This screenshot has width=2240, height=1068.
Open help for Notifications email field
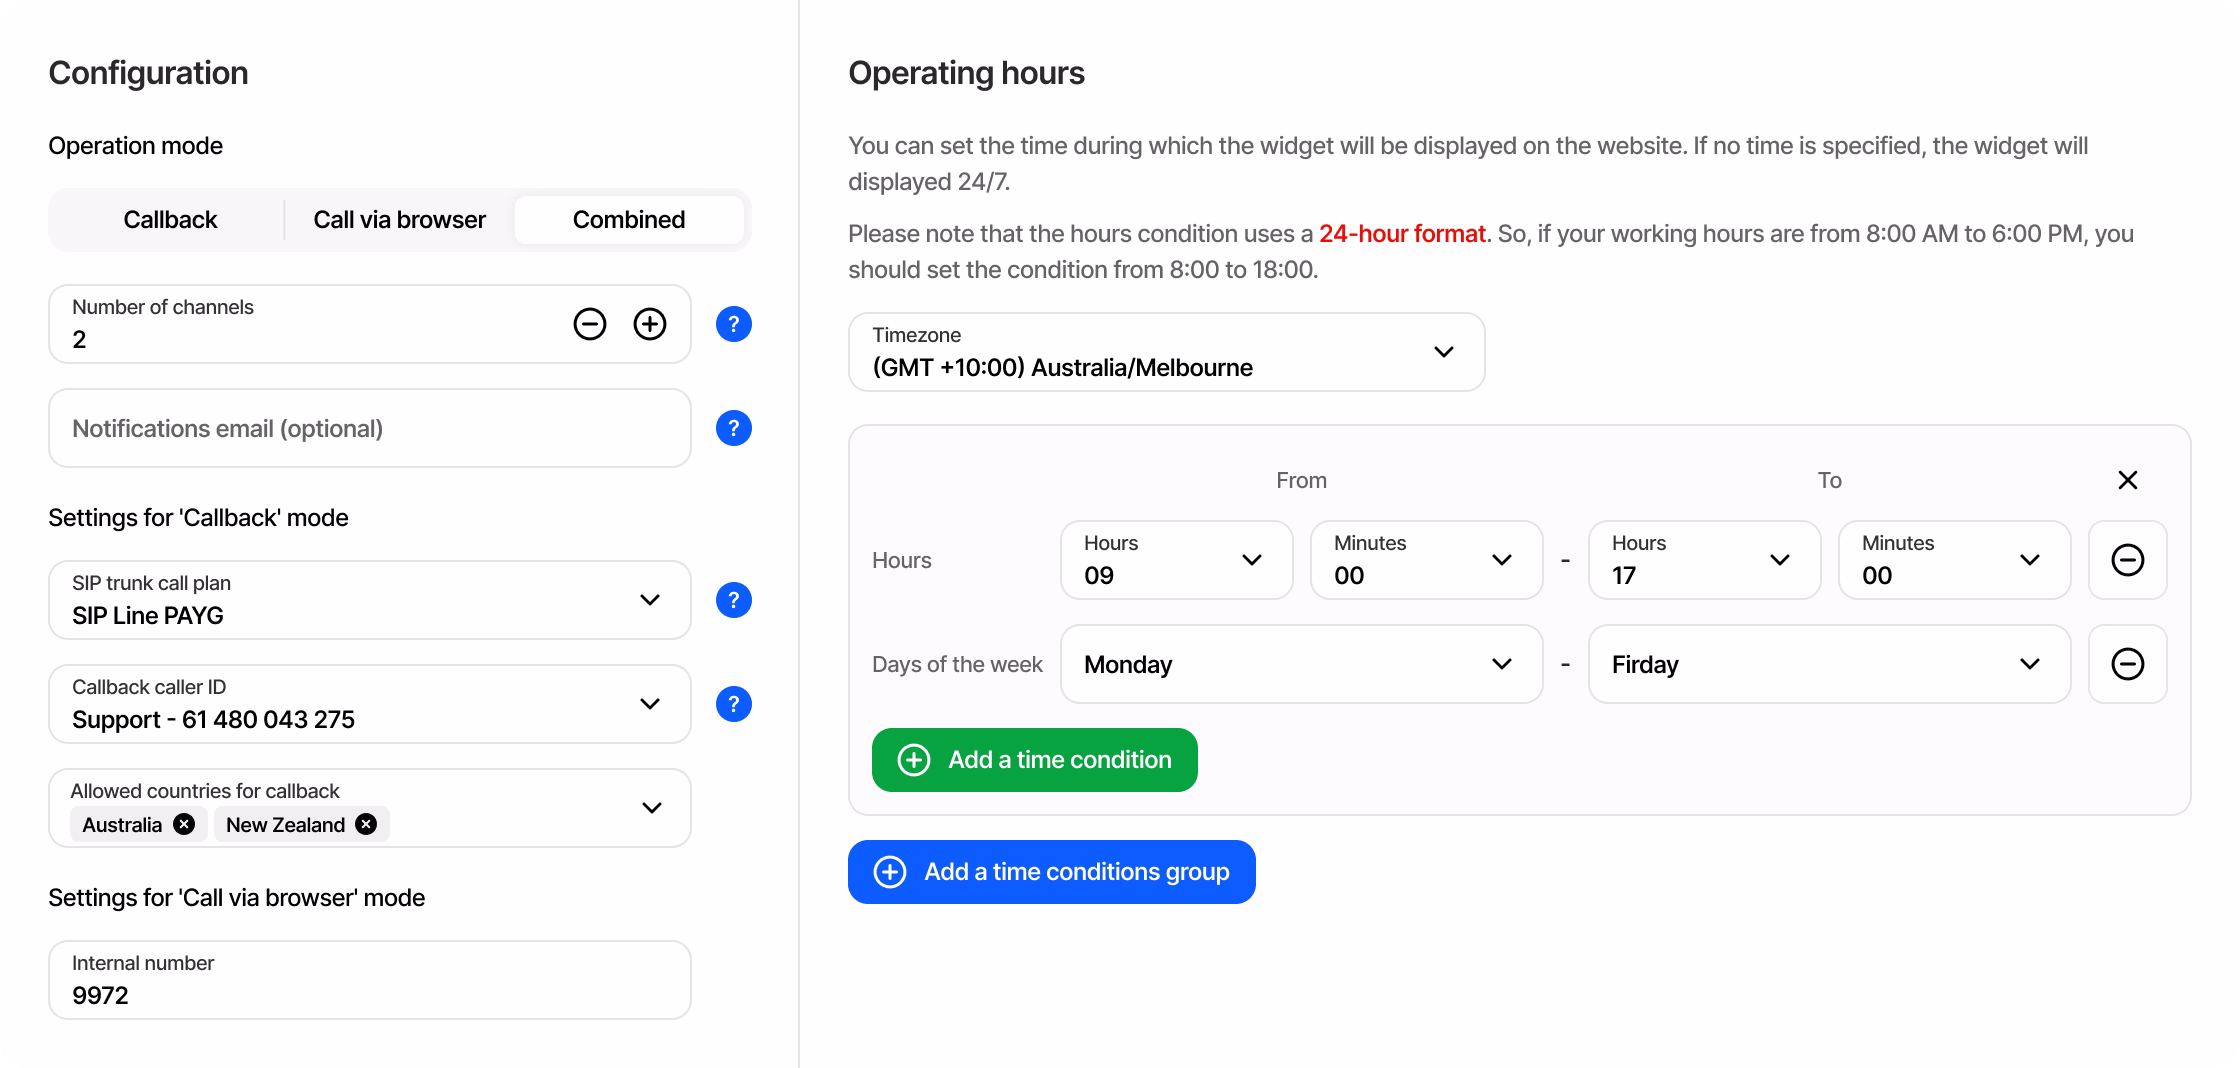click(x=734, y=428)
